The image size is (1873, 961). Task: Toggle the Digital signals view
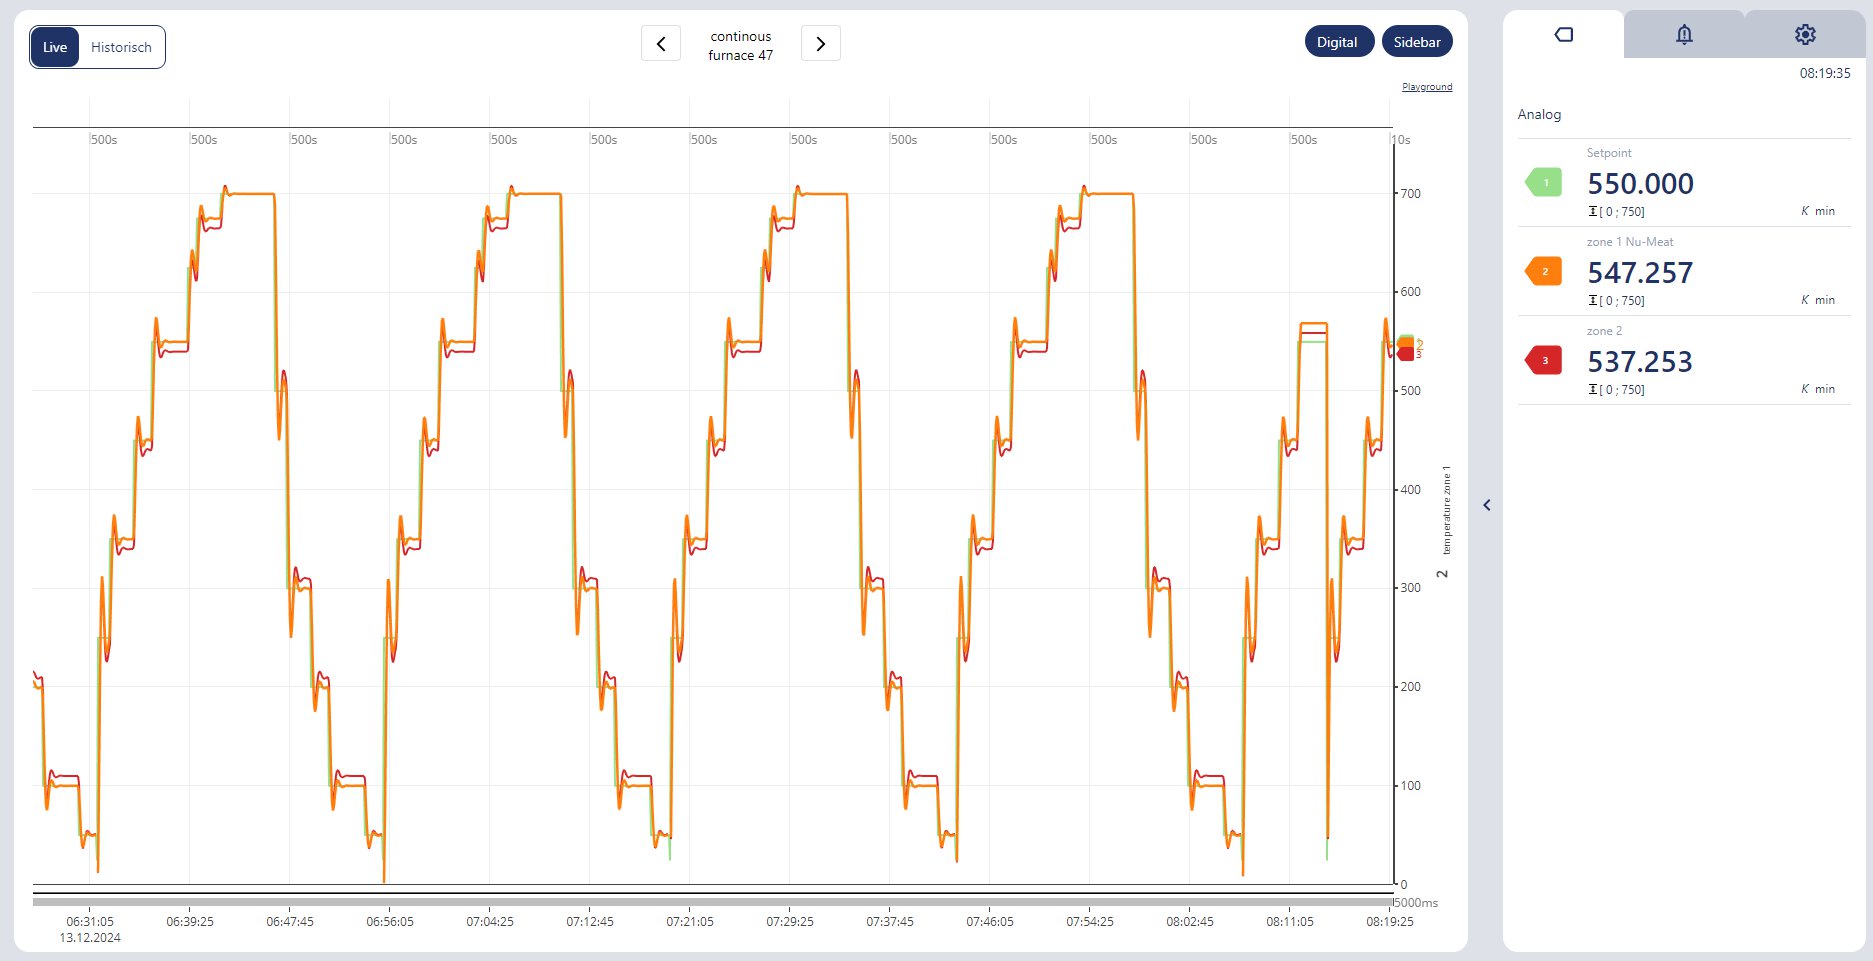(x=1337, y=42)
